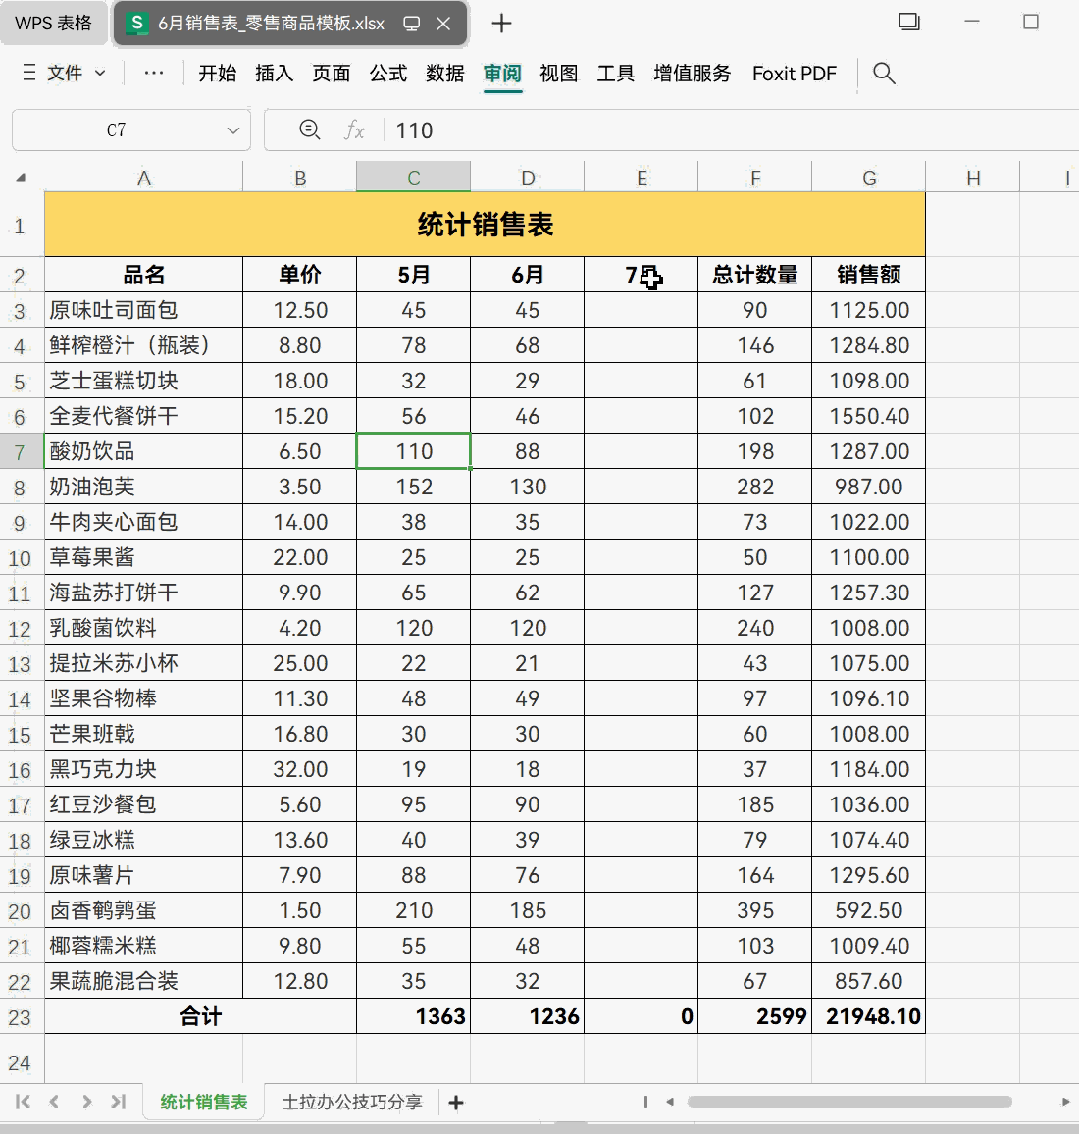Viewport: 1079px width, 1134px height.
Task: Select column G header
Action: [869, 178]
